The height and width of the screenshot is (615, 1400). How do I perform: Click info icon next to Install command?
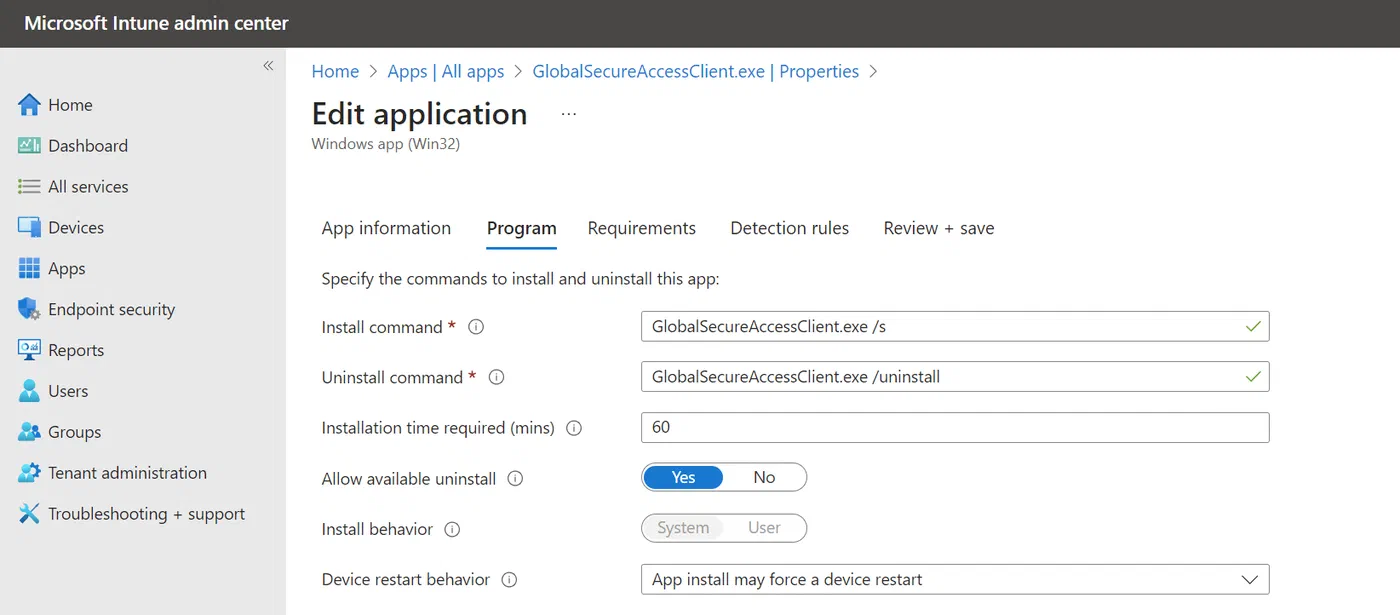point(476,327)
